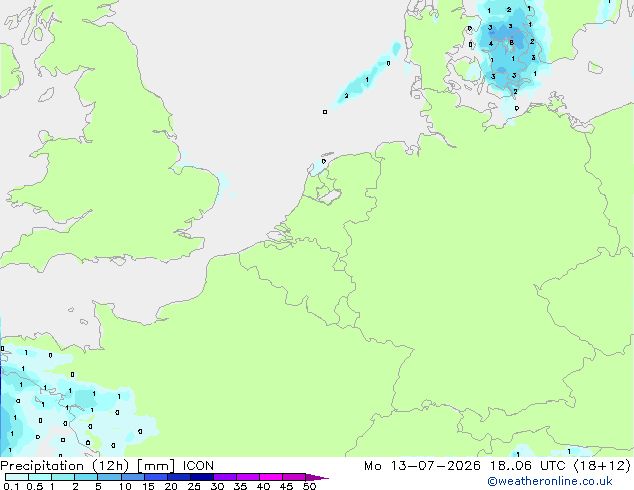Image resolution: width=634 pixels, height=490 pixels.
Task: Click the '0' value on the Dutch north coast
Action: (324, 161)
